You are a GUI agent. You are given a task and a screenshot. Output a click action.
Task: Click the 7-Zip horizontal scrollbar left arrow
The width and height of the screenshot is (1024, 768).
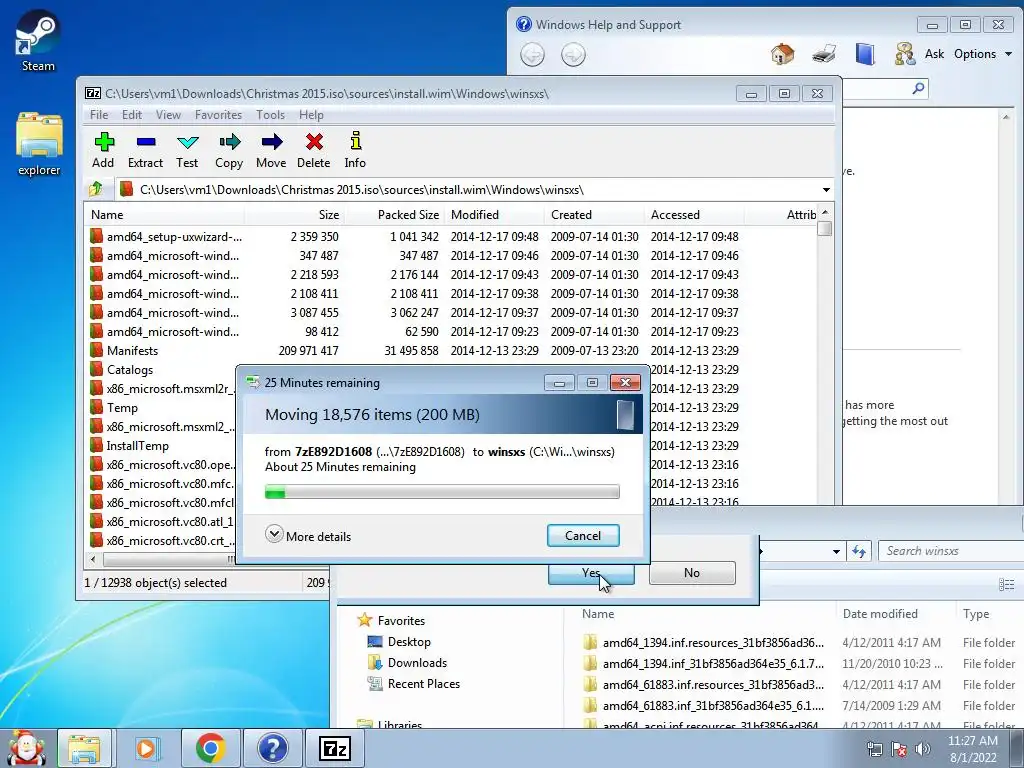(93, 560)
